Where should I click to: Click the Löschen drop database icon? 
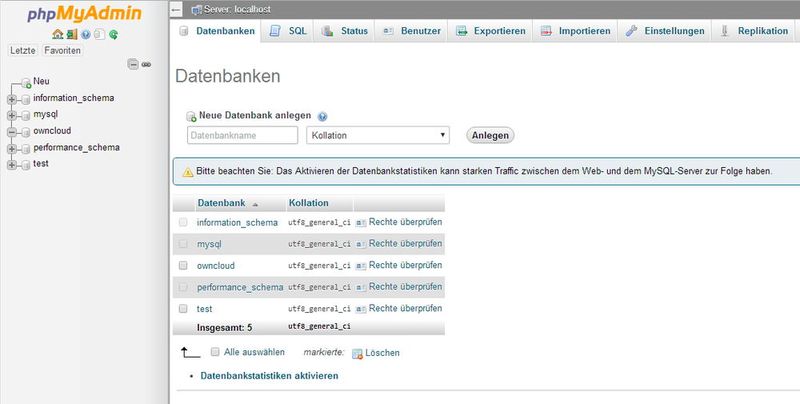point(357,354)
